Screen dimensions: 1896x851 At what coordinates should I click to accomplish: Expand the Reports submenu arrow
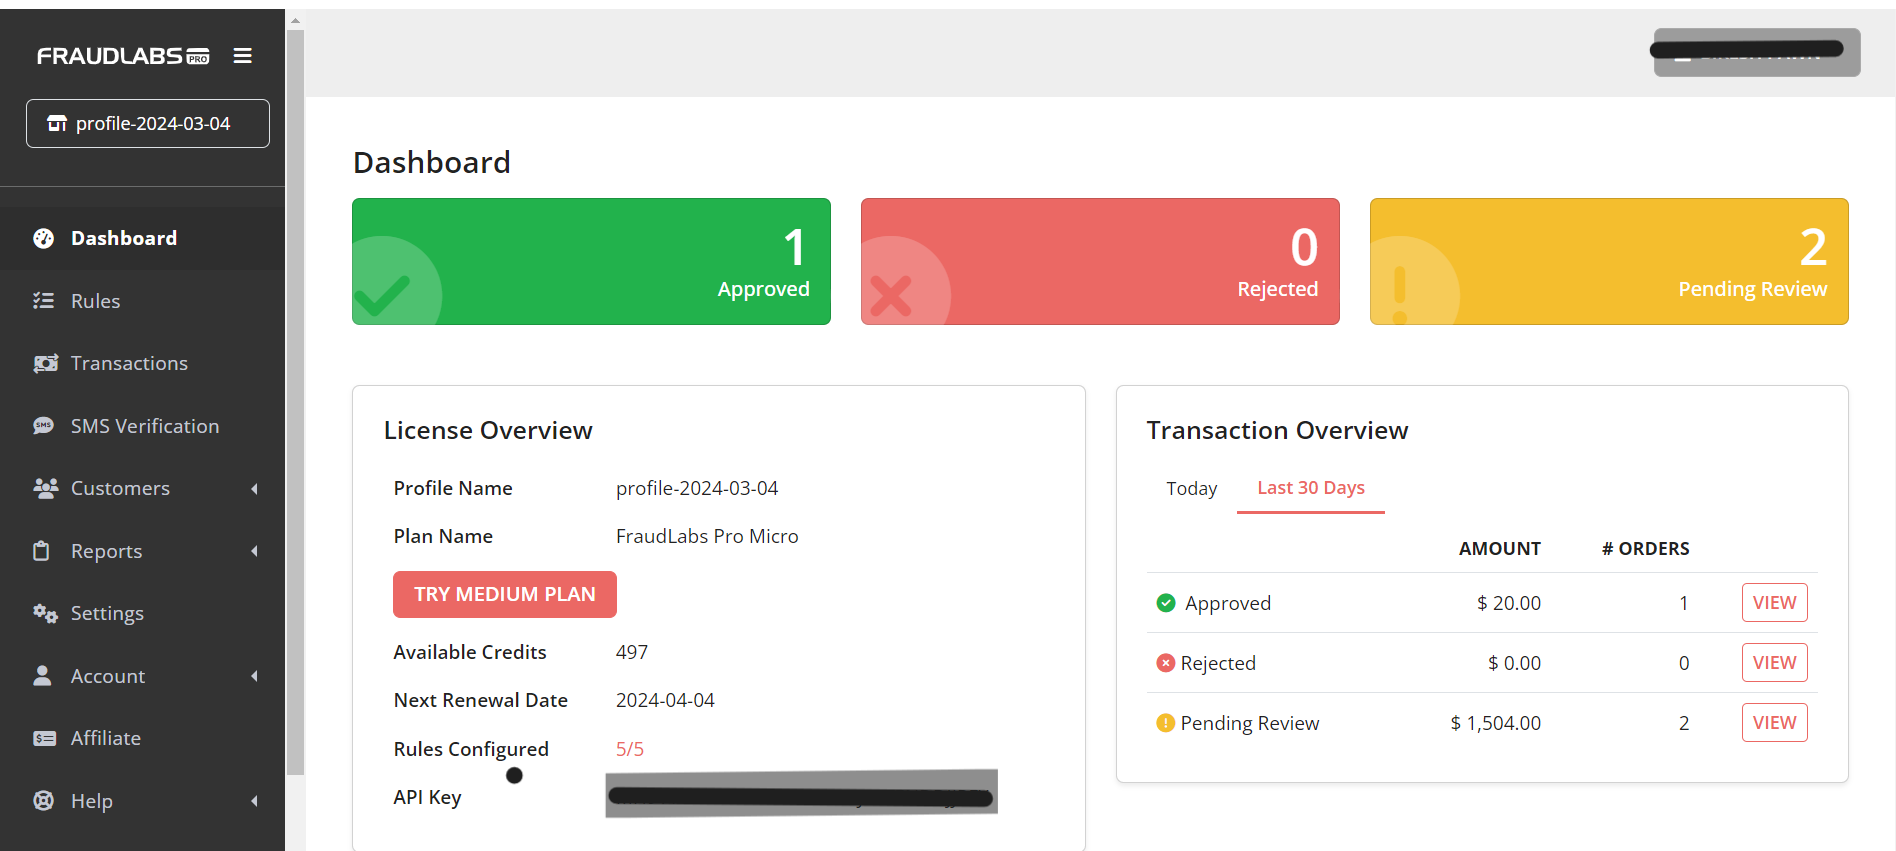pos(254,551)
